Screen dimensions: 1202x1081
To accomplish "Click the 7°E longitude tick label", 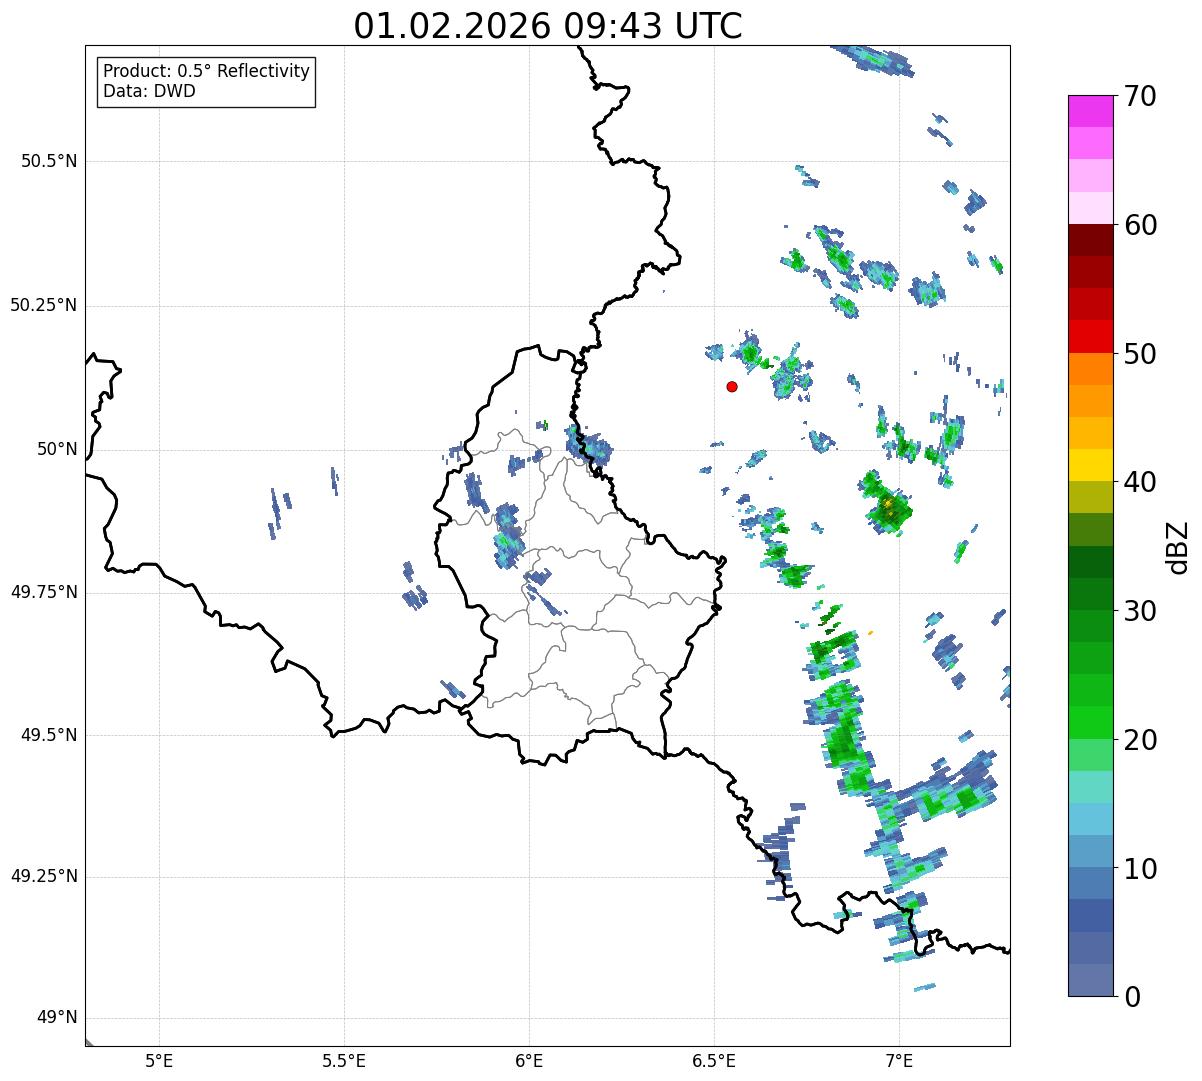I will (x=899, y=1060).
